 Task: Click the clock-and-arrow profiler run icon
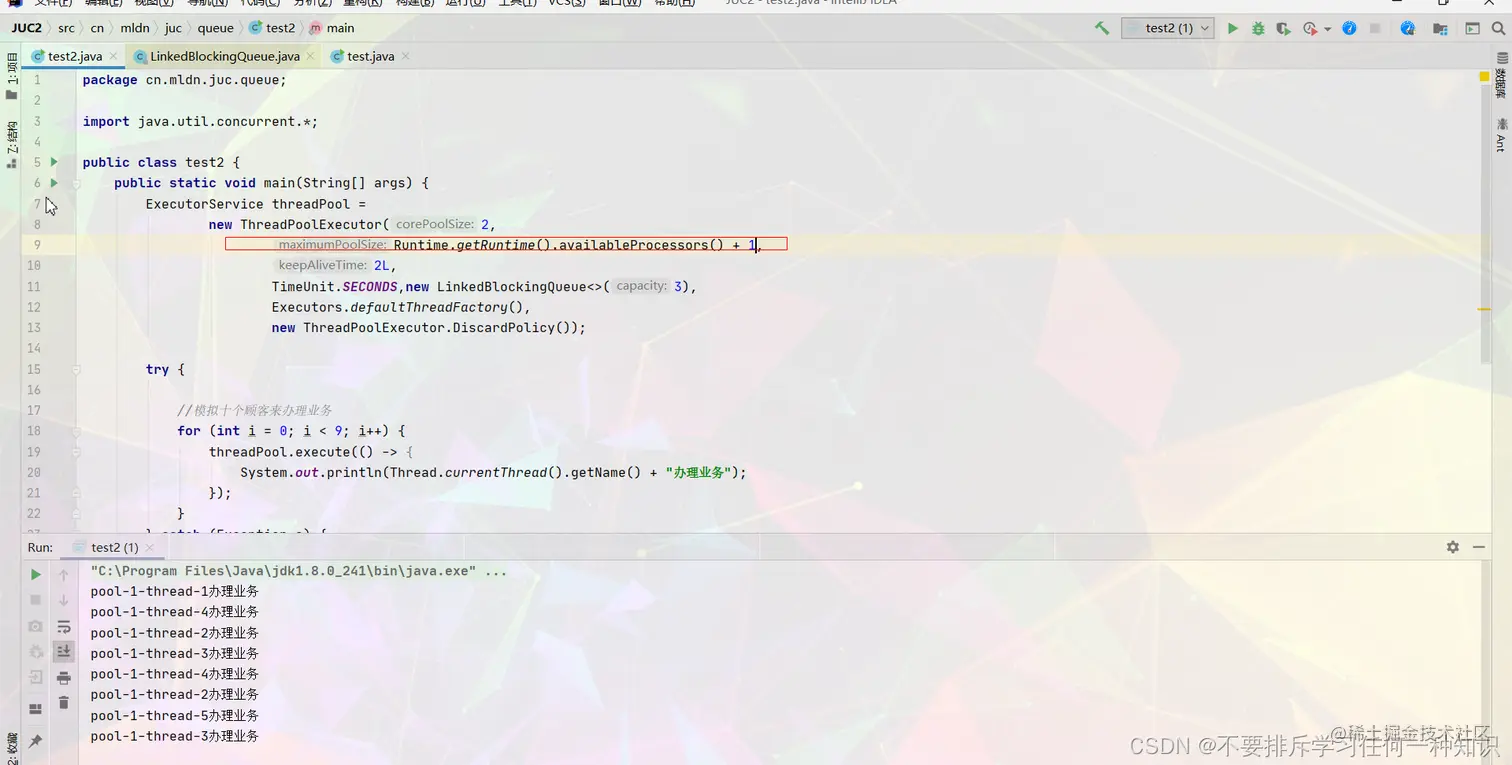click(x=1310, y=28)
